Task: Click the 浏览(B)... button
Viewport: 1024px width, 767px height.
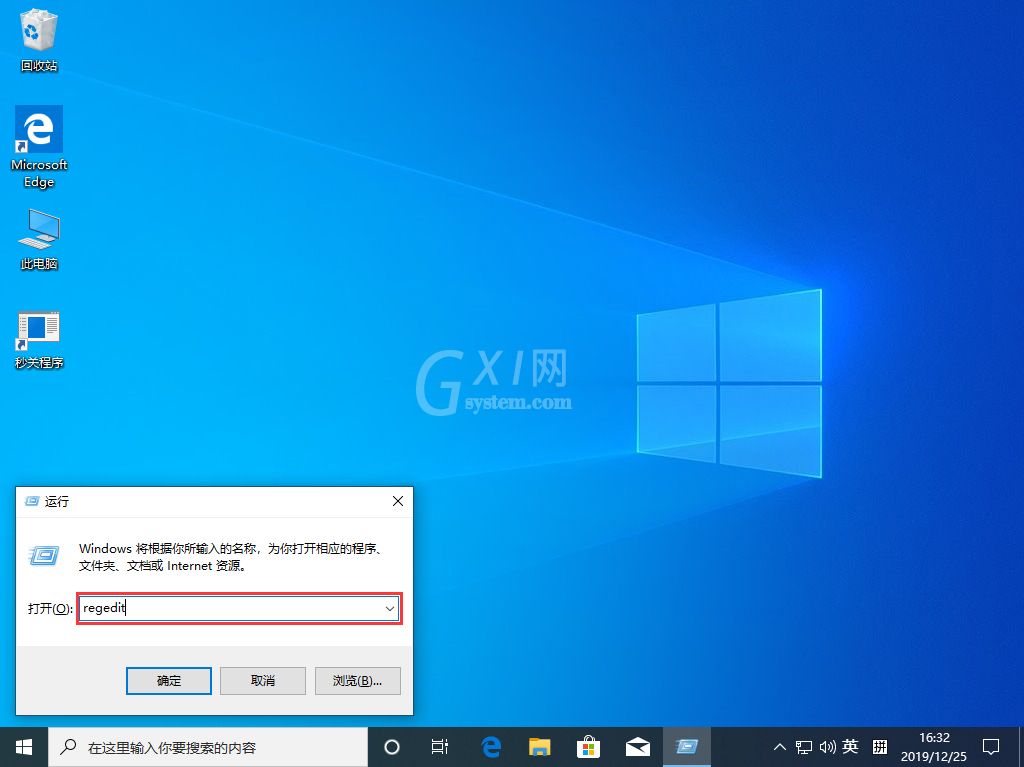Action: pyautogui.click(x=357, y=681)
